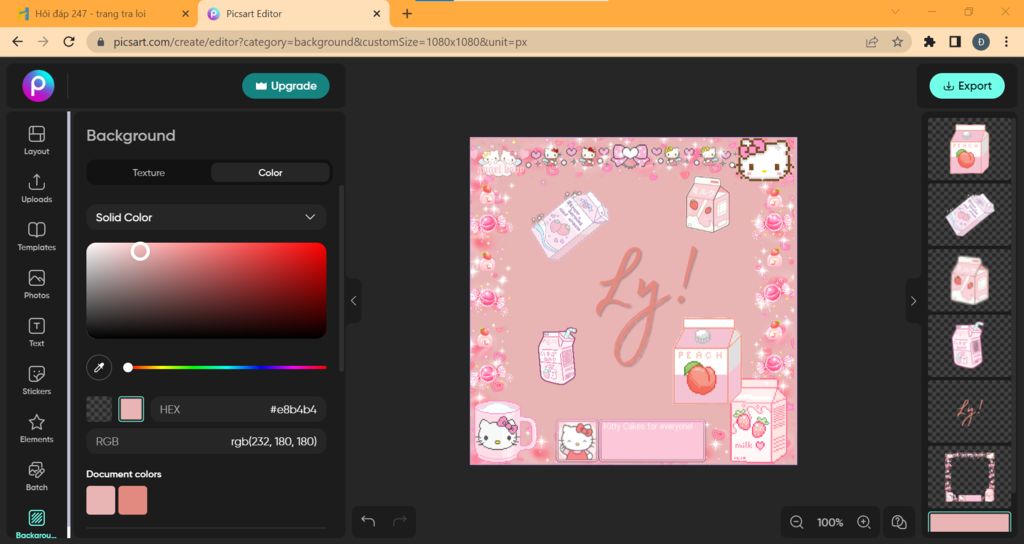Open a new browser tab
This screenshot has height=544, width=1024.
pos(407,13)
